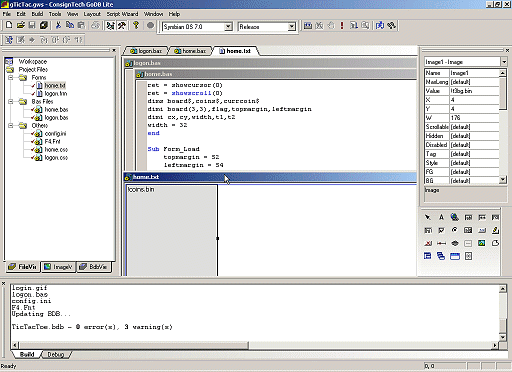Open the Release configuration dropdown
512x372 pixels.
click(292, 27)
